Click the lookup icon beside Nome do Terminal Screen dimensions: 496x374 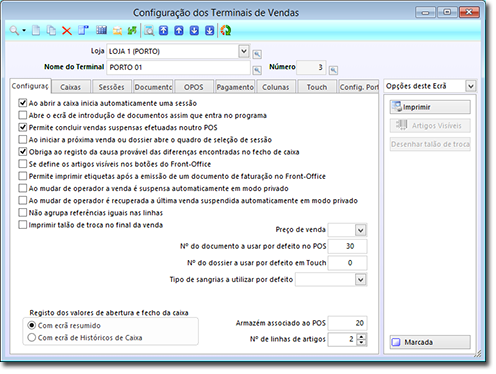tap(257, 70)
